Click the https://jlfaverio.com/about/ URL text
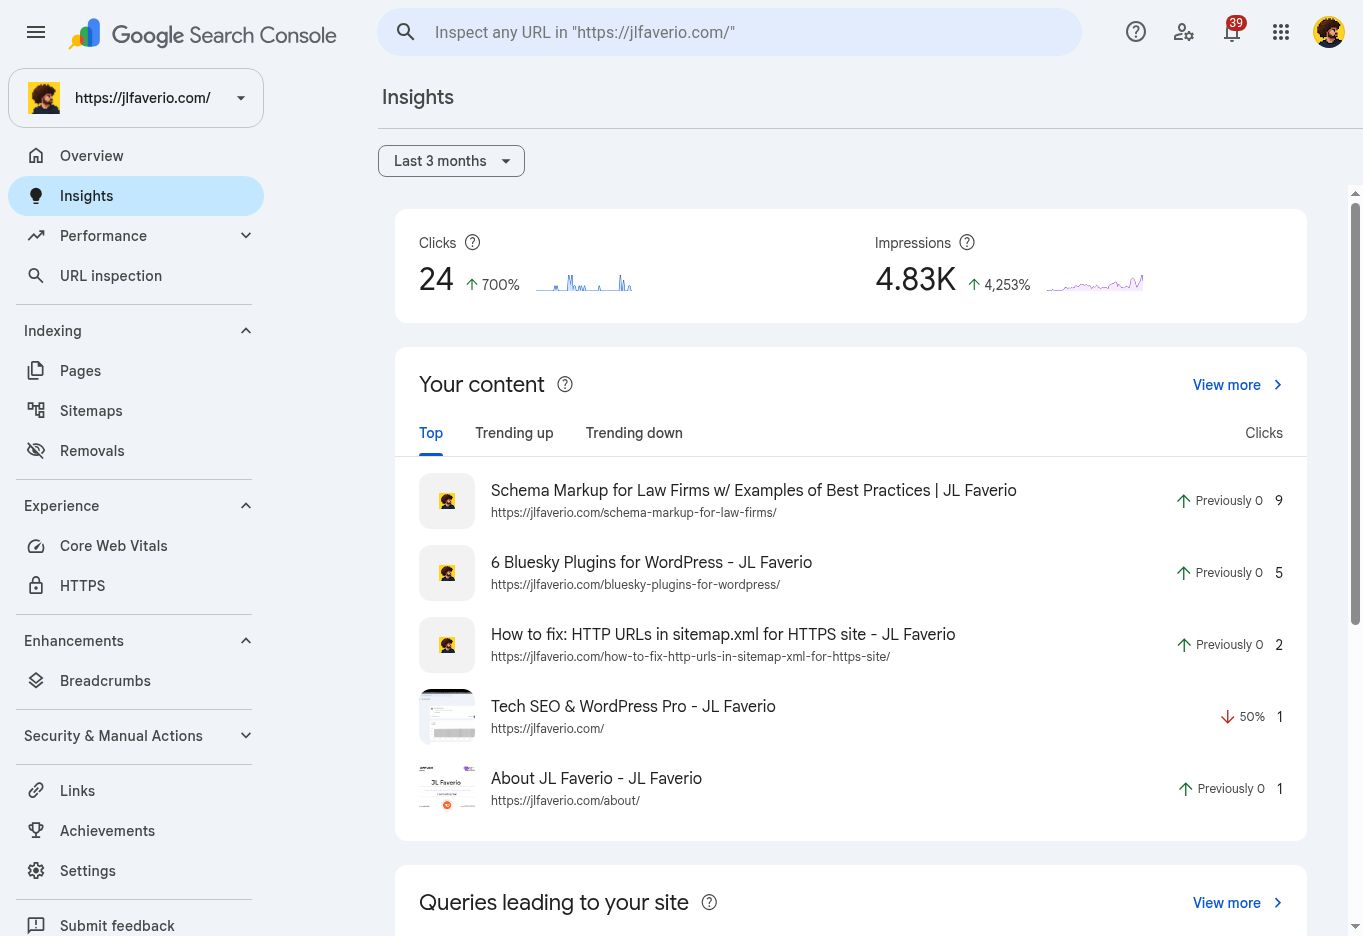The height and width of the screenshot is (936, 1363). click(565, 801)
